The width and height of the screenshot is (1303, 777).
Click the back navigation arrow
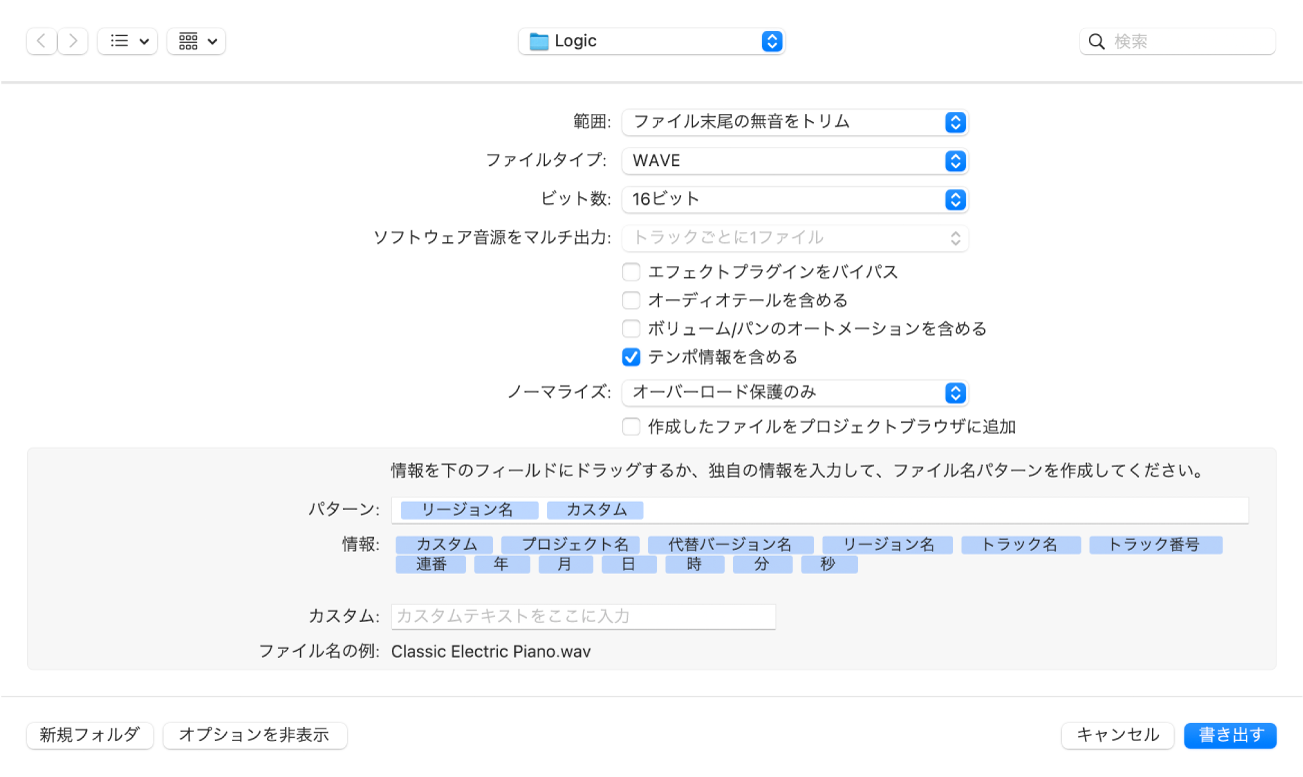pyautogui.click(x=41, y=41)
